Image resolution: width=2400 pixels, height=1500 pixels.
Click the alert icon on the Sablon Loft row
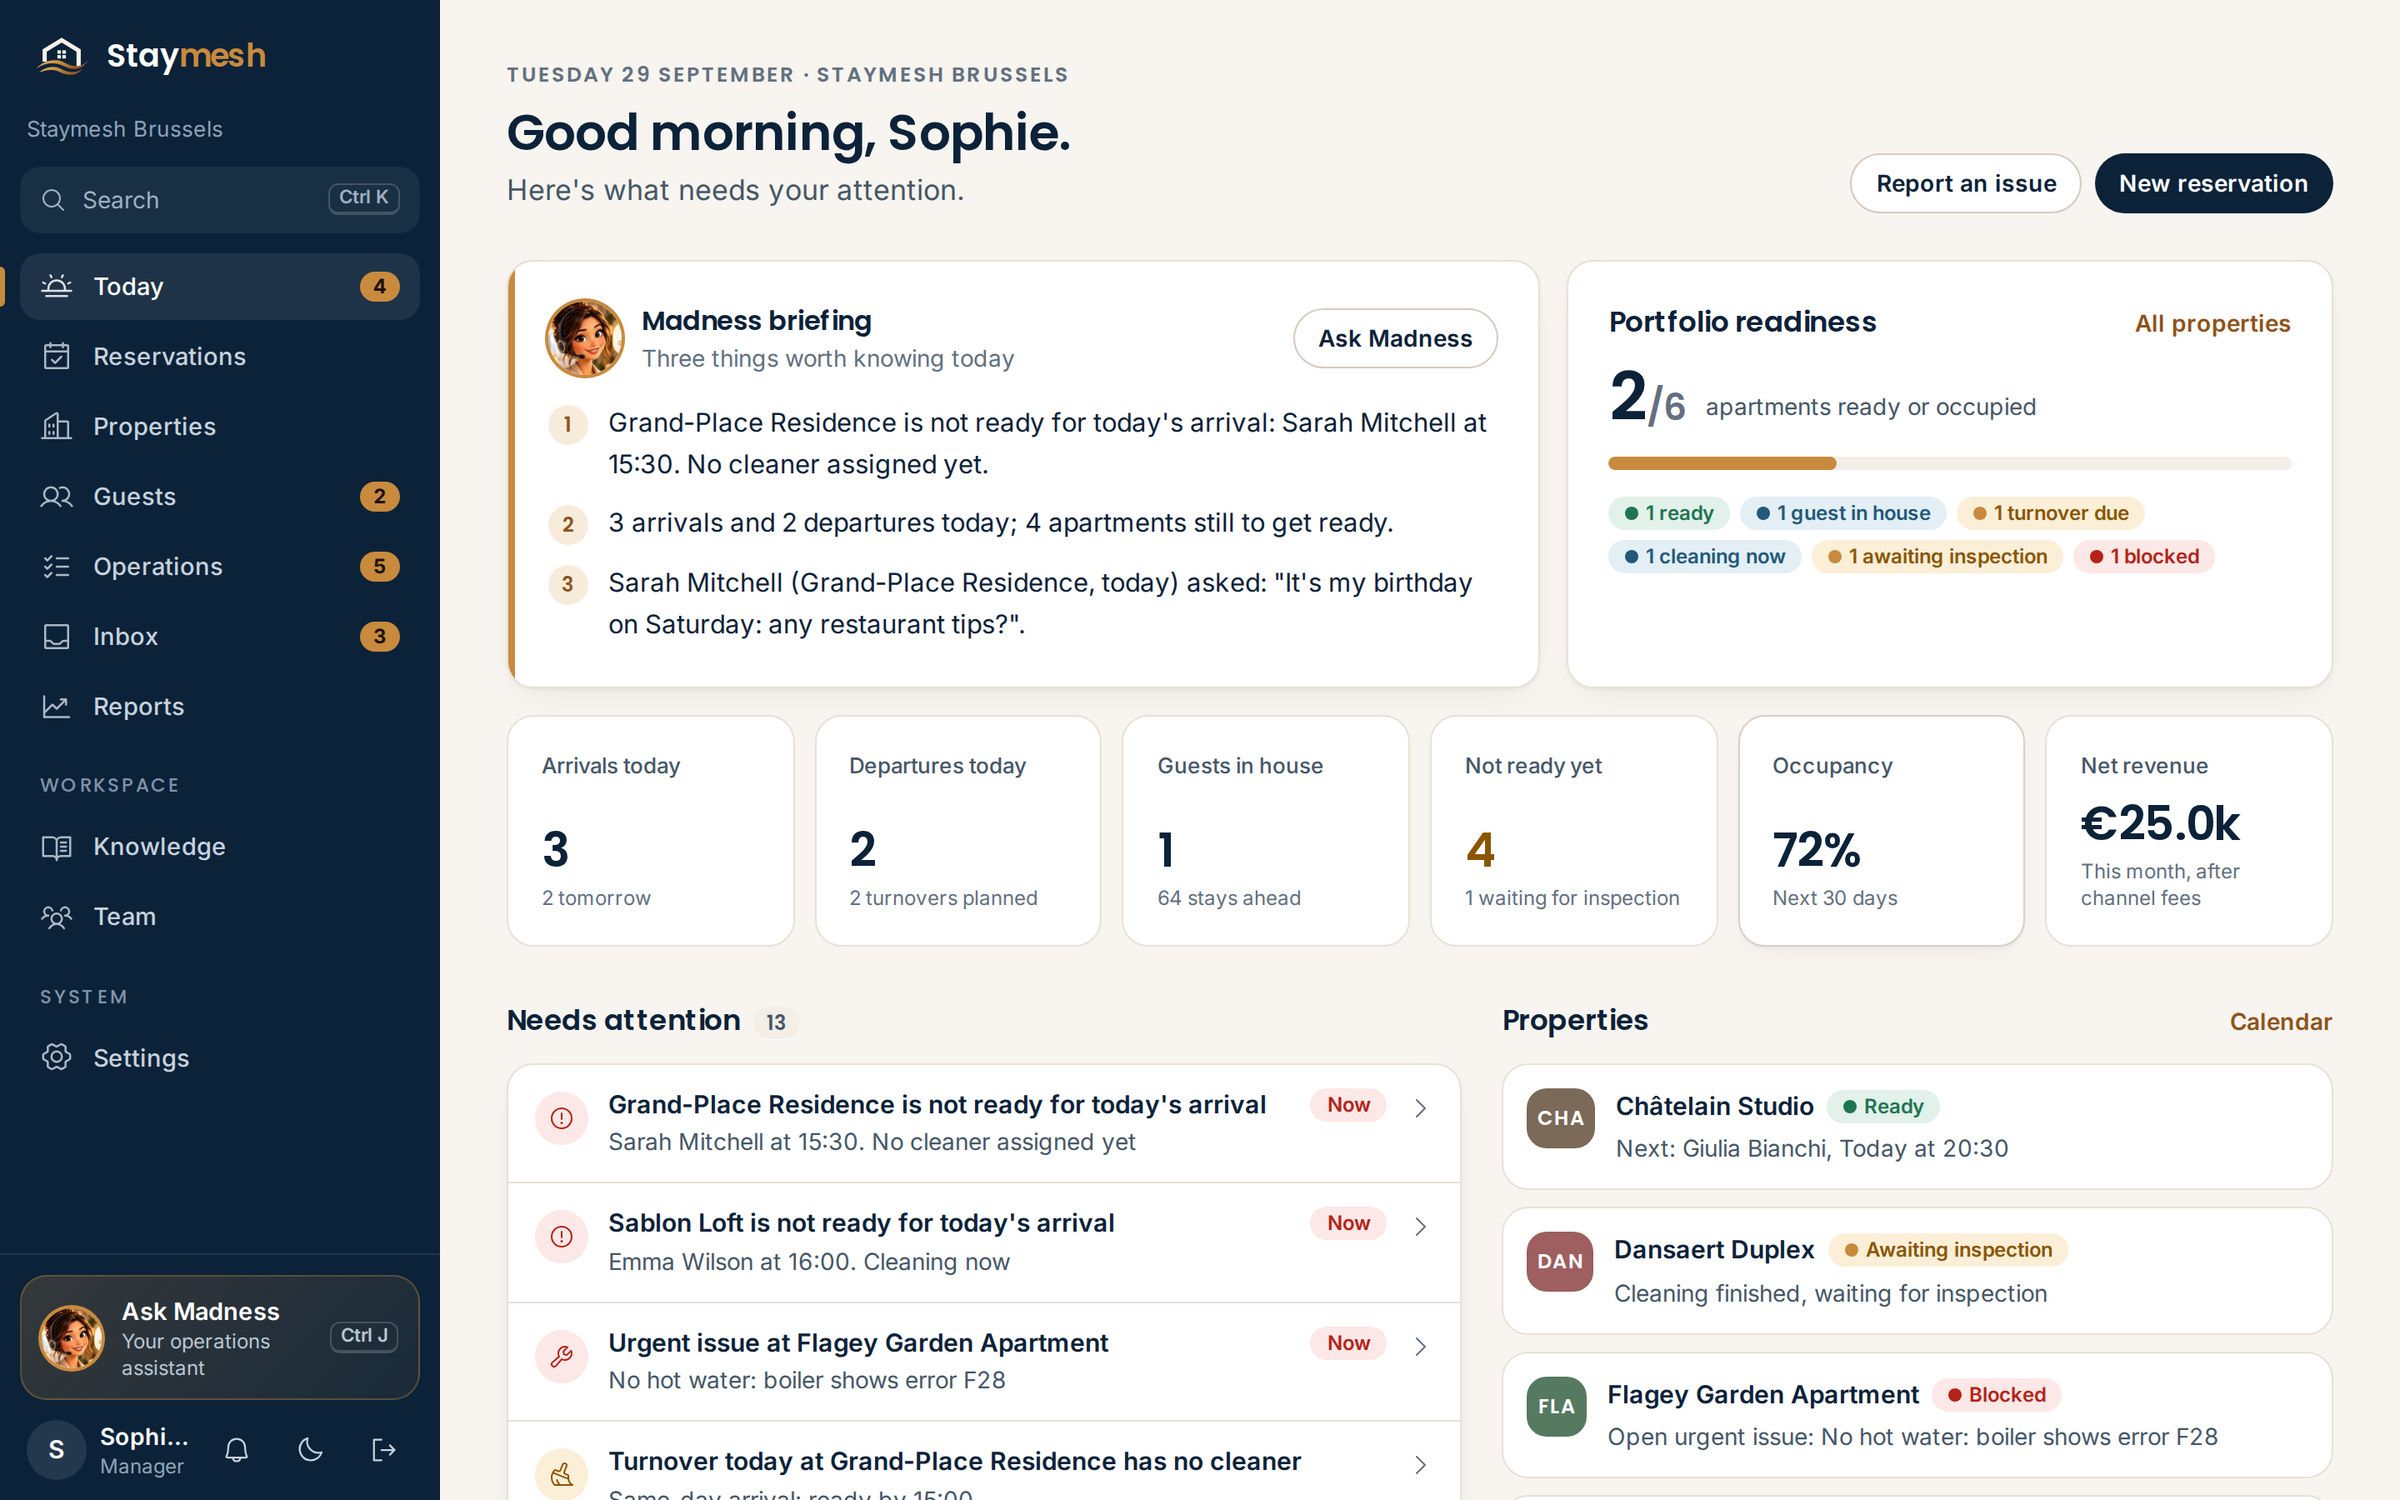click(x=562, y=1237)
